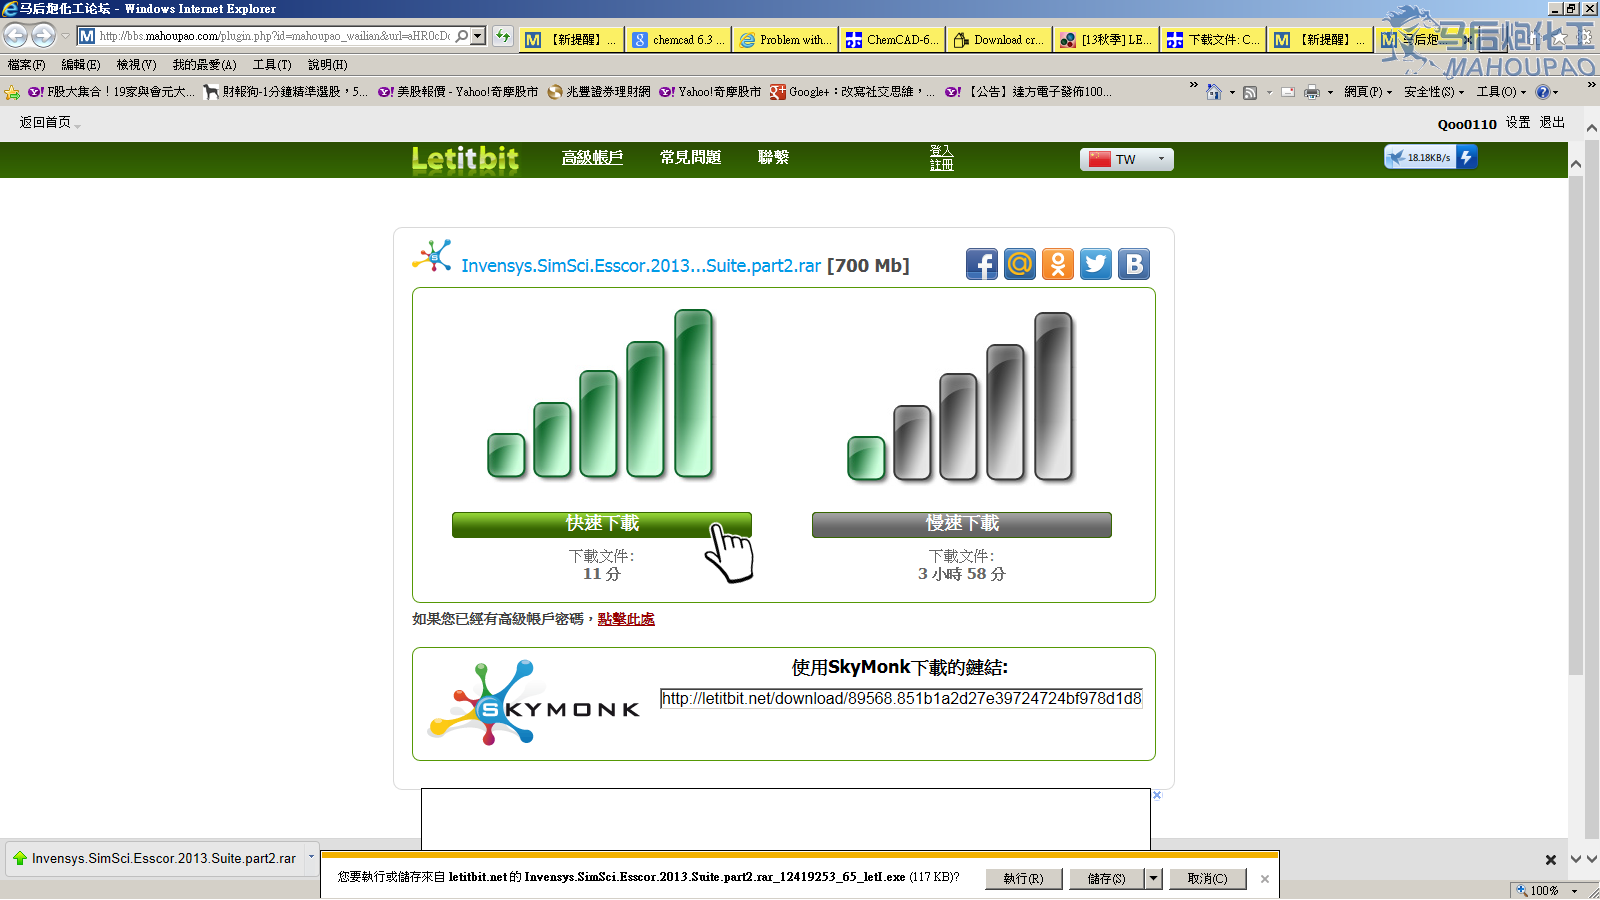Share via Odnoklassniki orange icon
Screen dimensions: 1600x900
point(1057,264)
